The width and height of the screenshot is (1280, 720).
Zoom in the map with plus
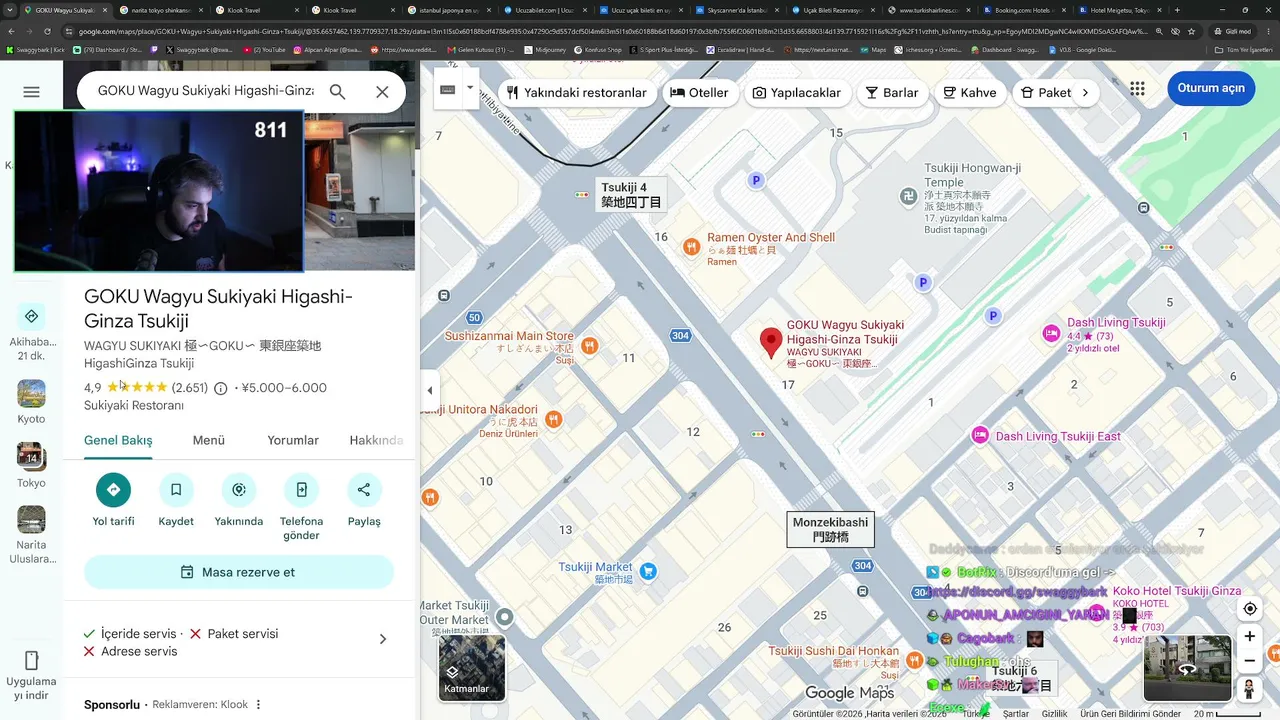(1250, 636)
